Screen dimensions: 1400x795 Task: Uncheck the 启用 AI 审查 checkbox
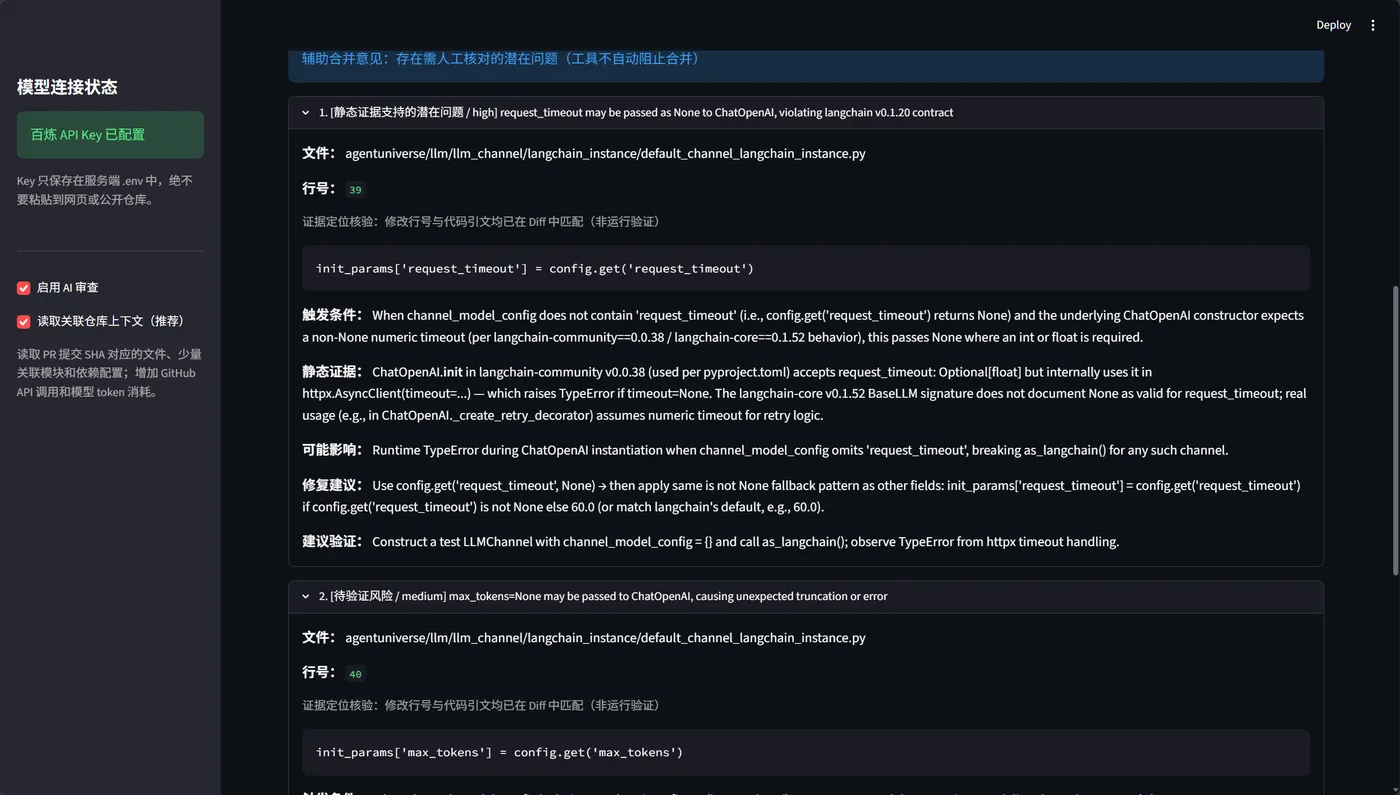point(24,288)
